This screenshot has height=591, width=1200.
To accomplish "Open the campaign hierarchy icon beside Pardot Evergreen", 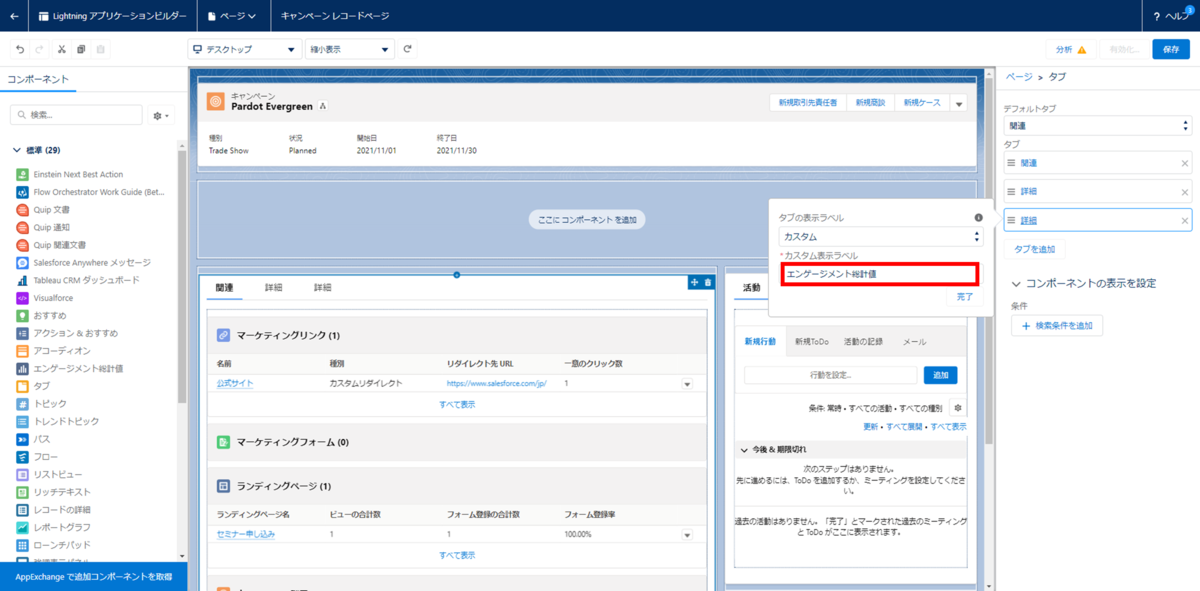I will click(323, 106).
